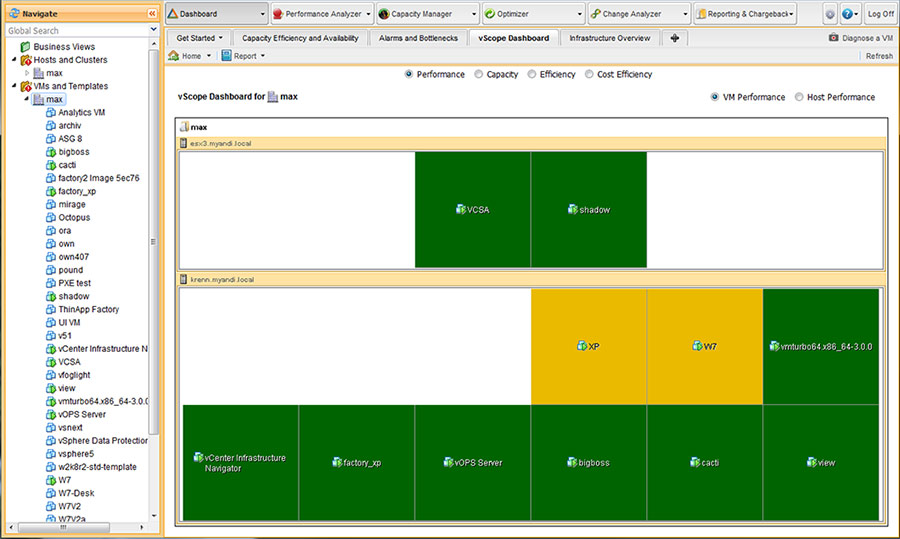
Task: Click the Diagnose a VM label
Action: tap(867, 38)
